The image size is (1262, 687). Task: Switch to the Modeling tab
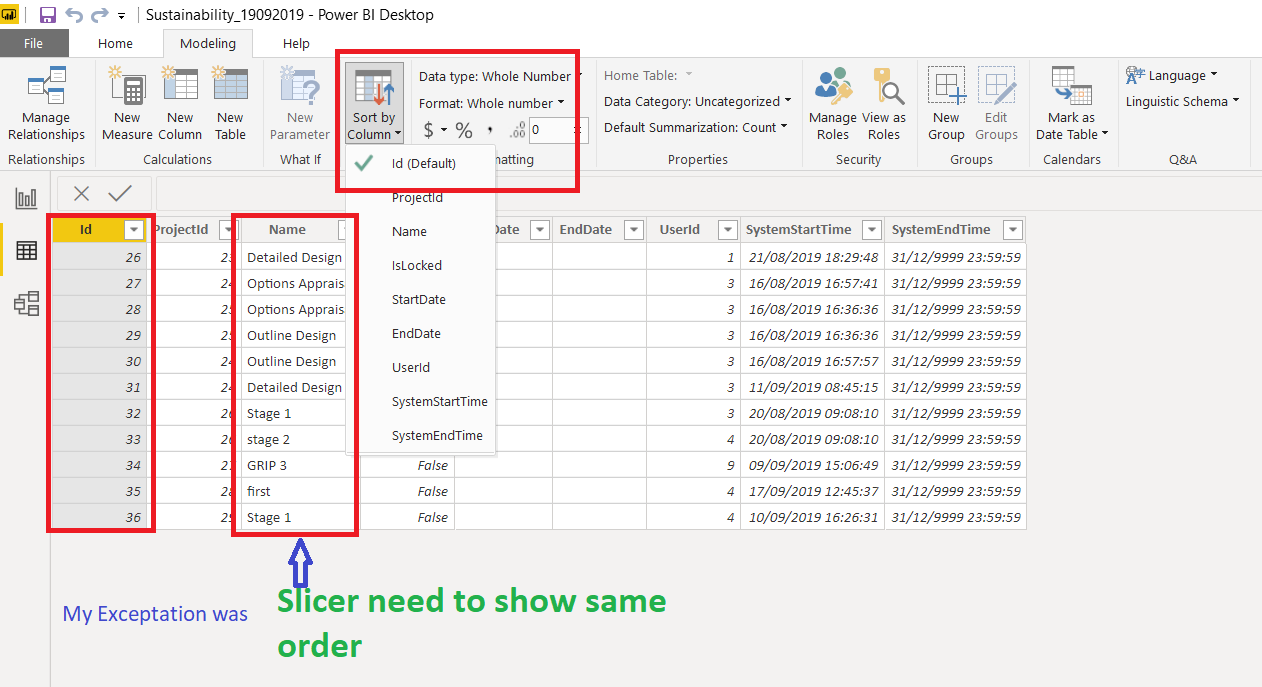pyautogui.click(x=208, y=43)
